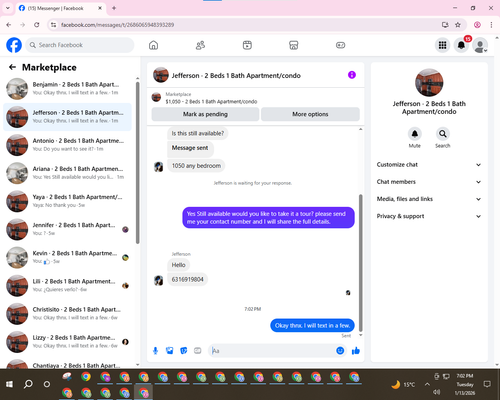Open Chrome three-dot menu
The height and width of the screenshot is (400, 500).
click(x=491, y=25)
